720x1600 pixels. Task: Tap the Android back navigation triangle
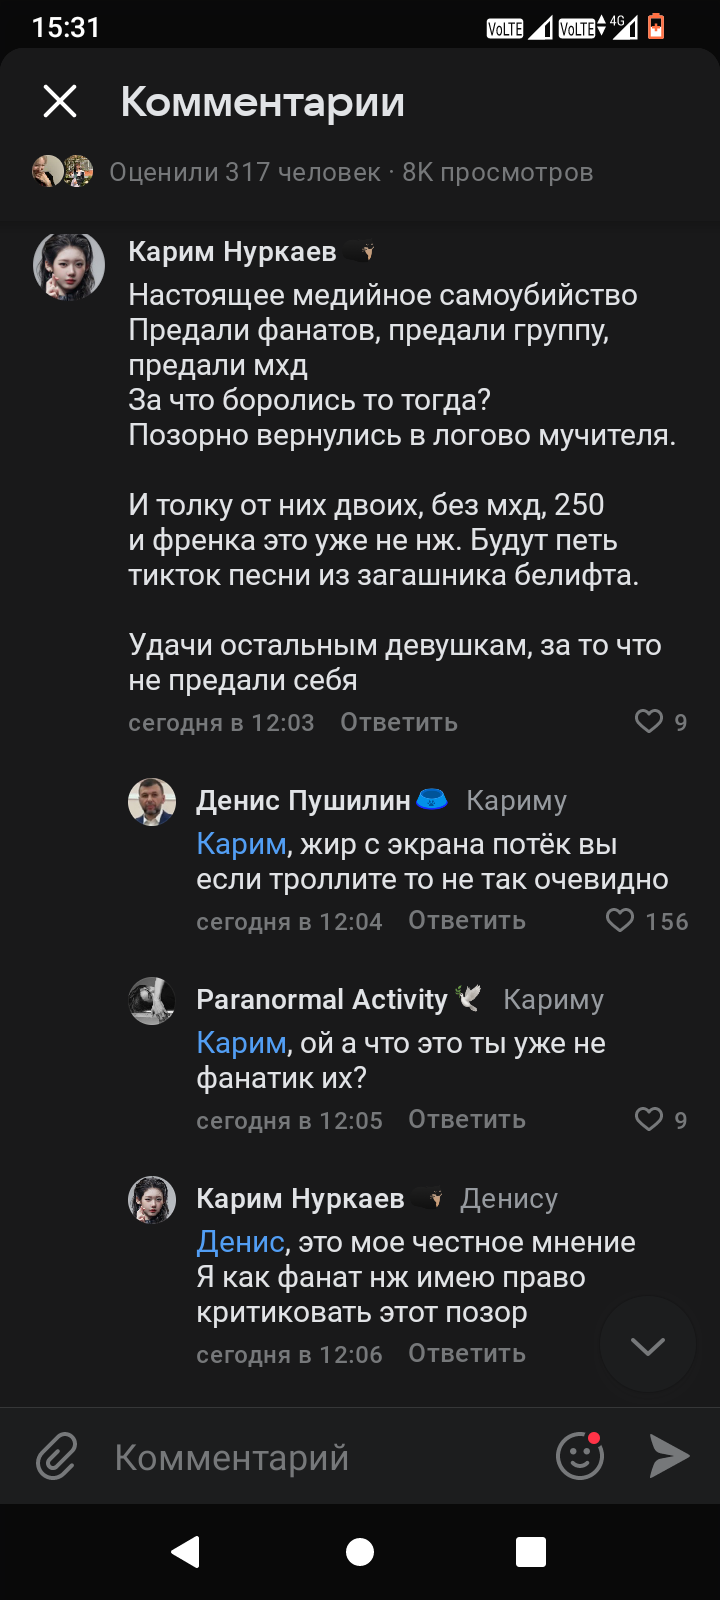click(x=186, y=1551)
